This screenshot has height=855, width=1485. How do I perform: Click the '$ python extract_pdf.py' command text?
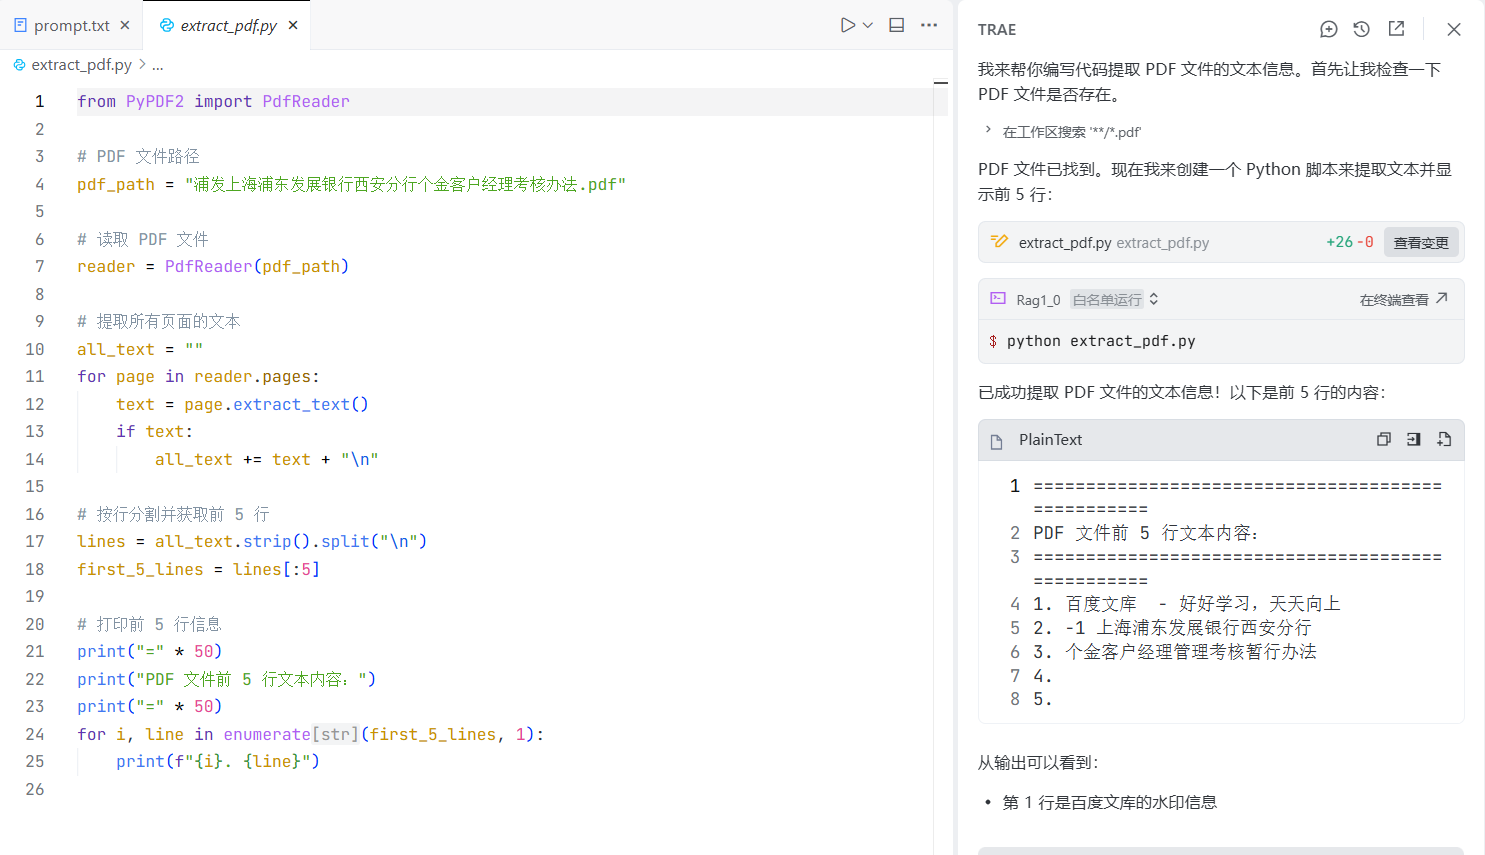[x=1092, y=341]
